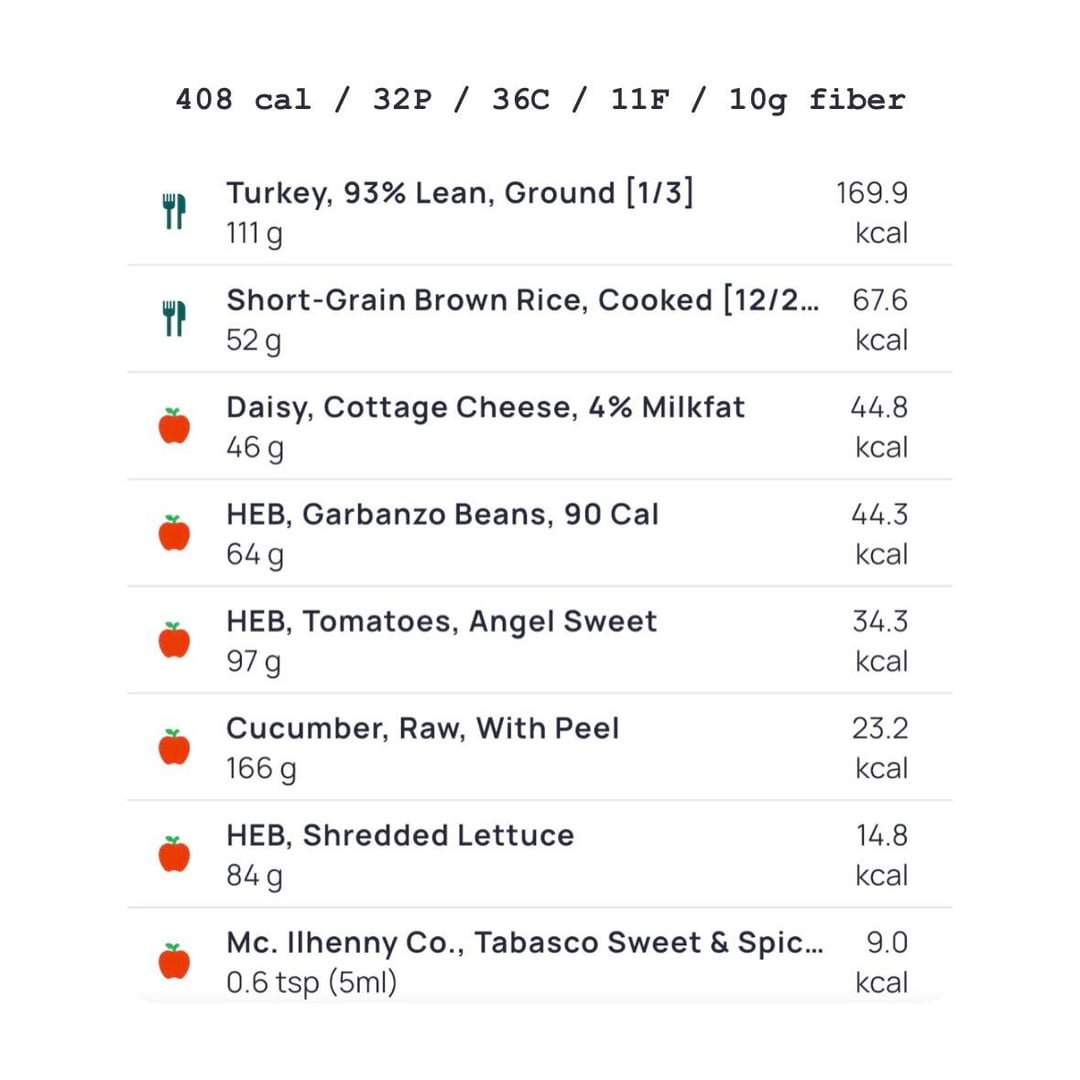Open the Short-Grain Brown Rice, Cooked entry
Viewport: 1080px width, 1080px height.
[520, 300]
